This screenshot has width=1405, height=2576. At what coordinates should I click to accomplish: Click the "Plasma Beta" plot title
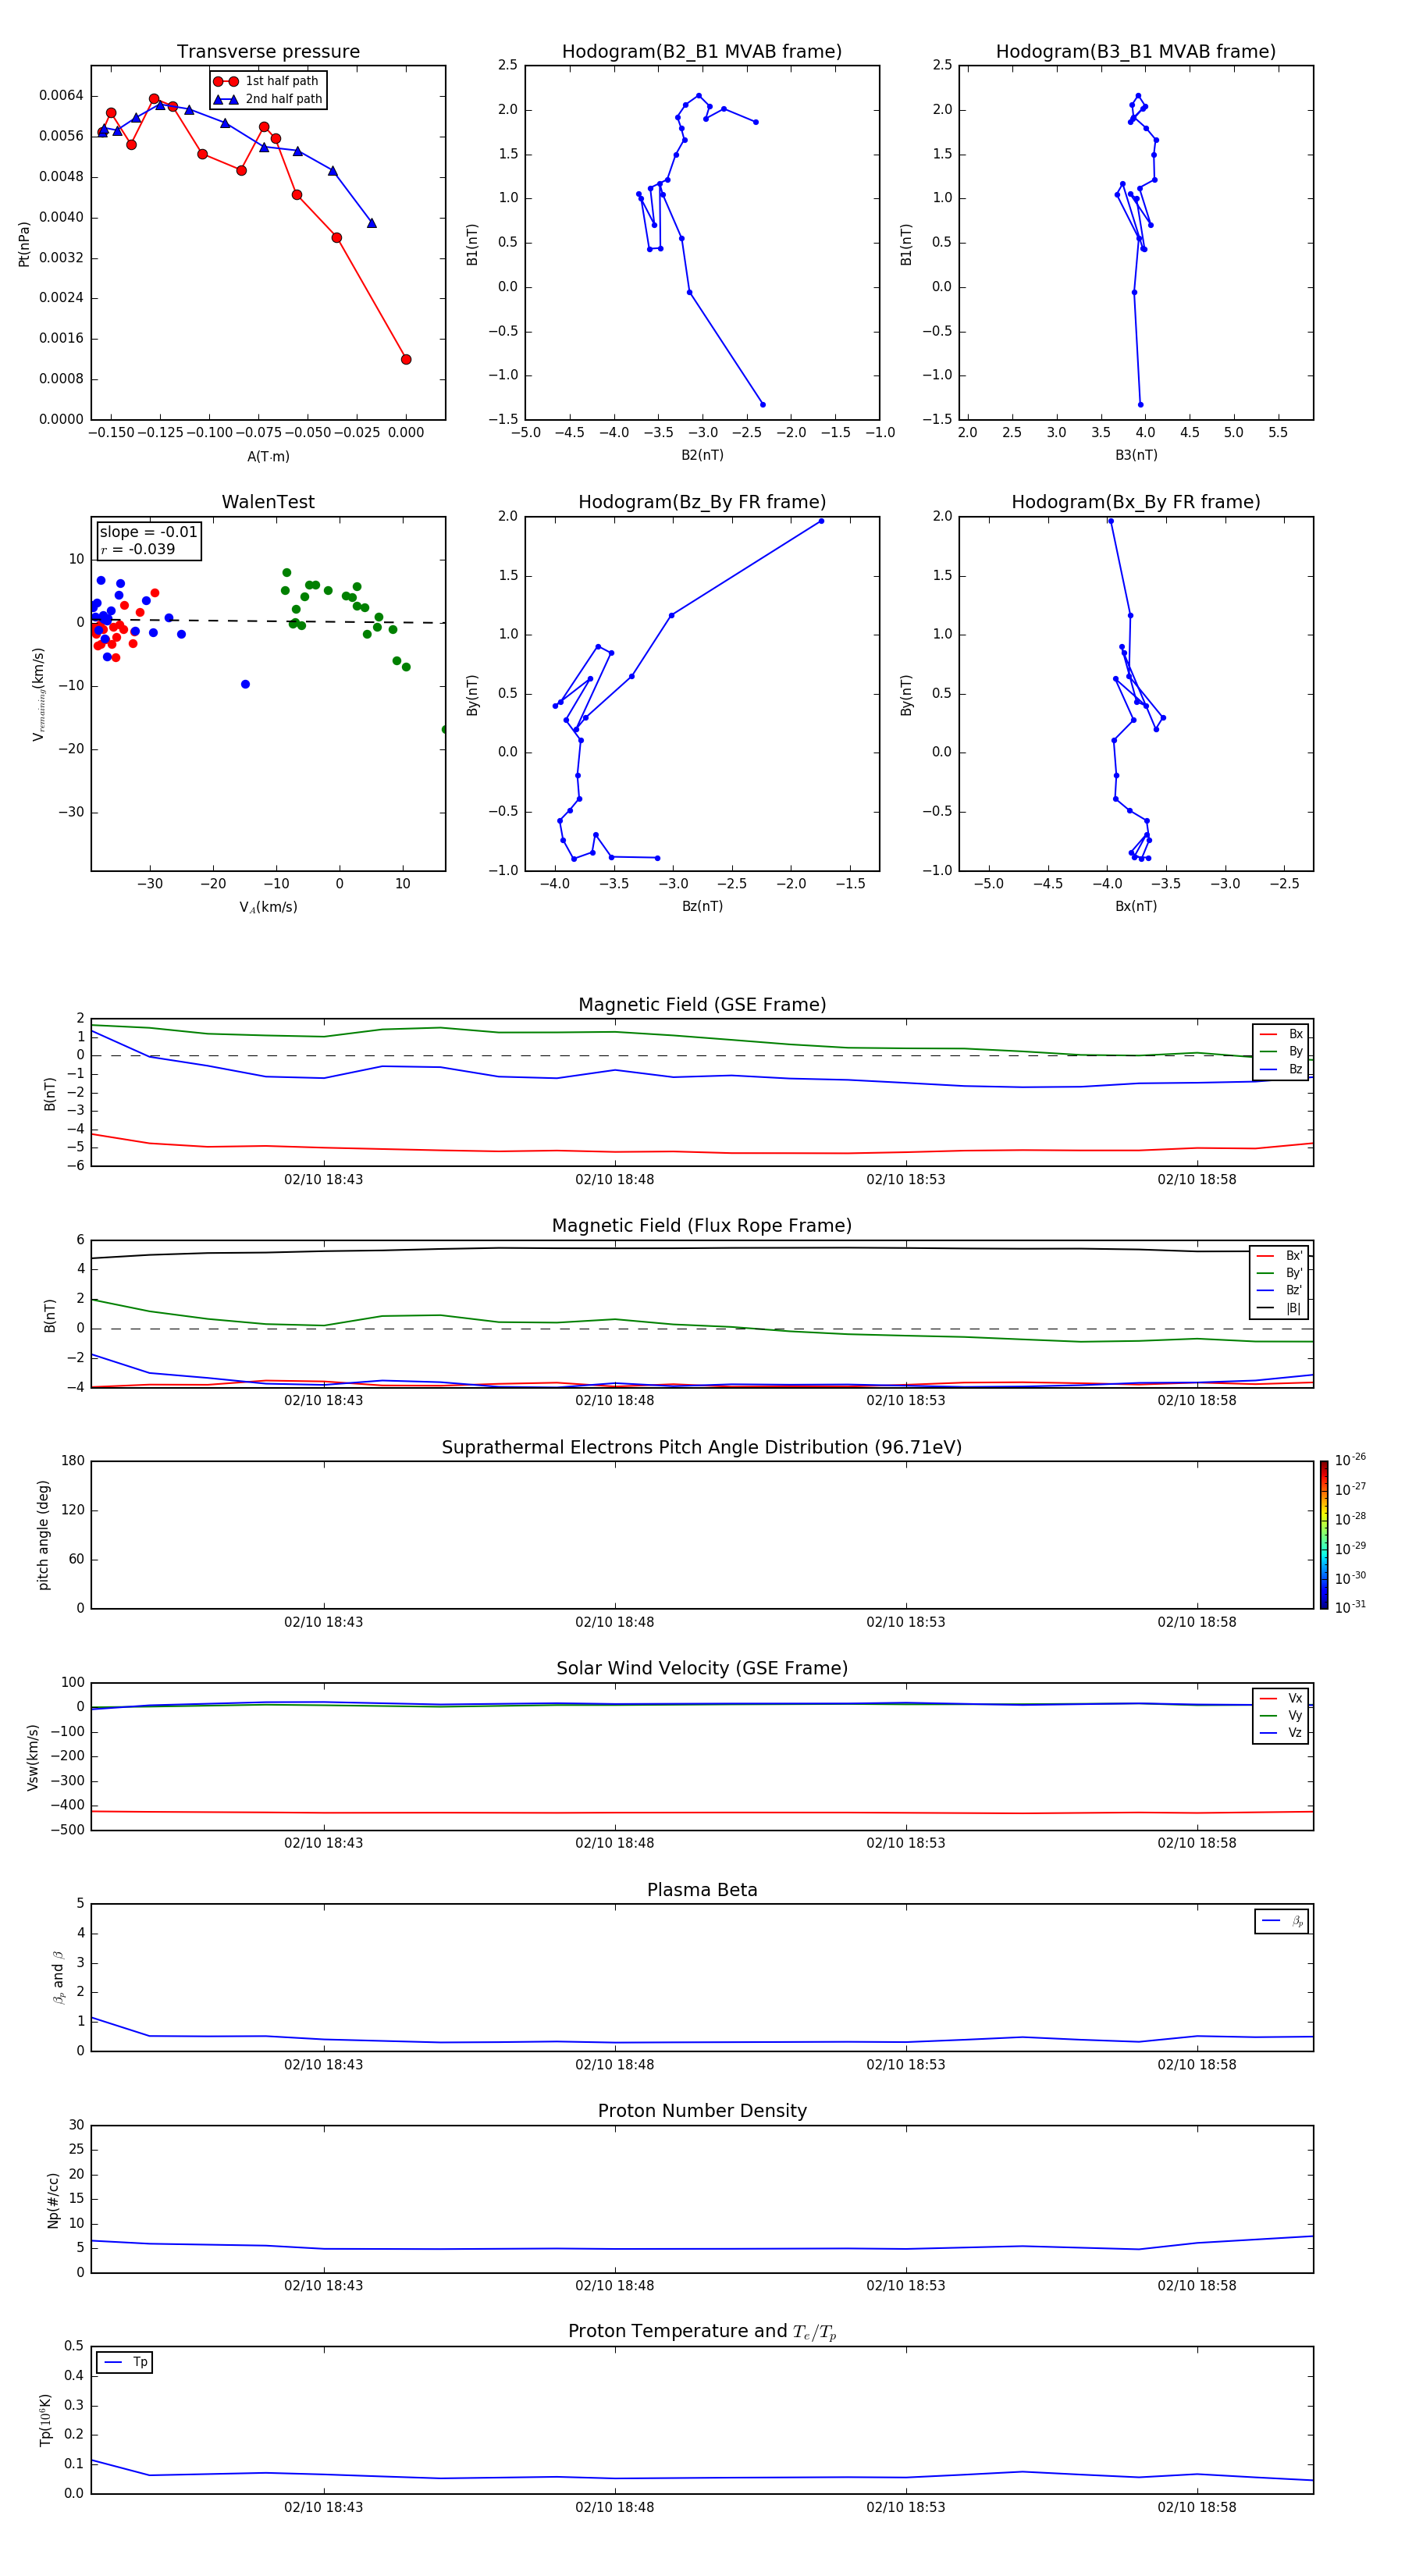click(x=702, y=1890)
